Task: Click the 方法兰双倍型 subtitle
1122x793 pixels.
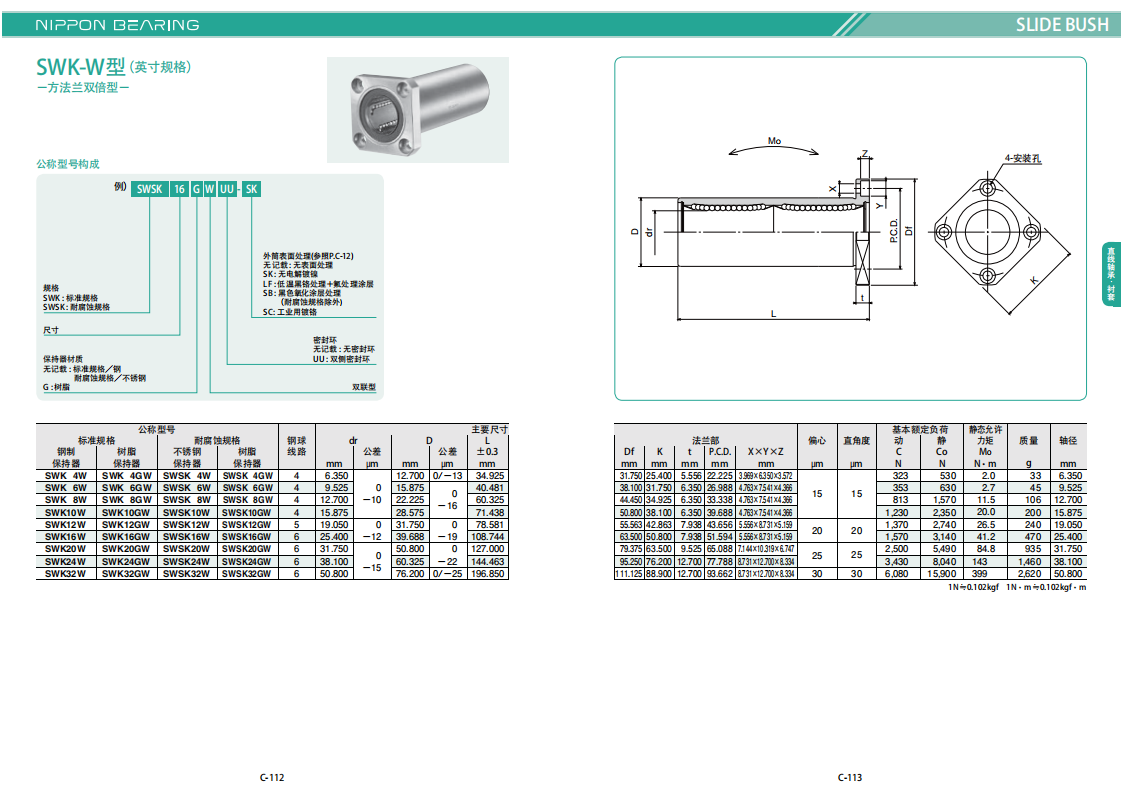Action: pyautogui.click(x=83, y=88)
